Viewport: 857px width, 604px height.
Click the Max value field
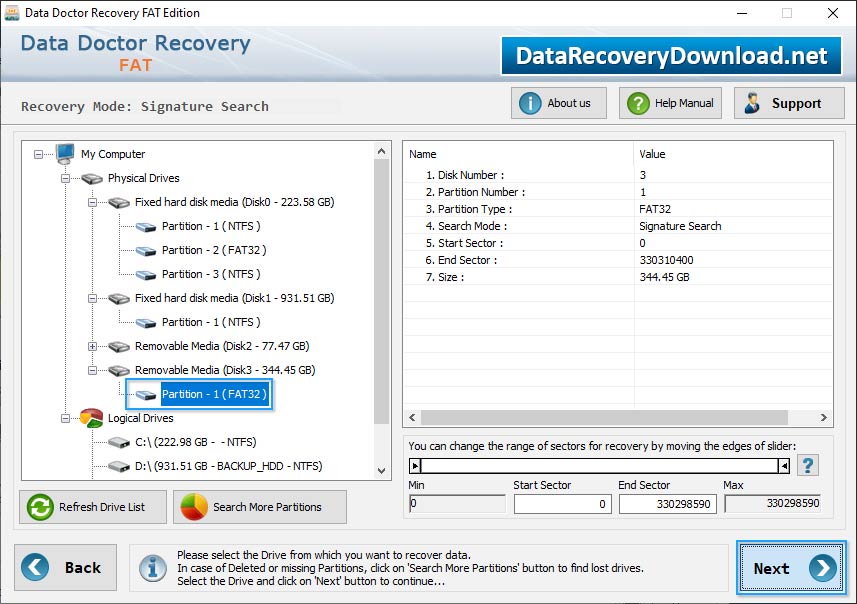click(773, 503)
